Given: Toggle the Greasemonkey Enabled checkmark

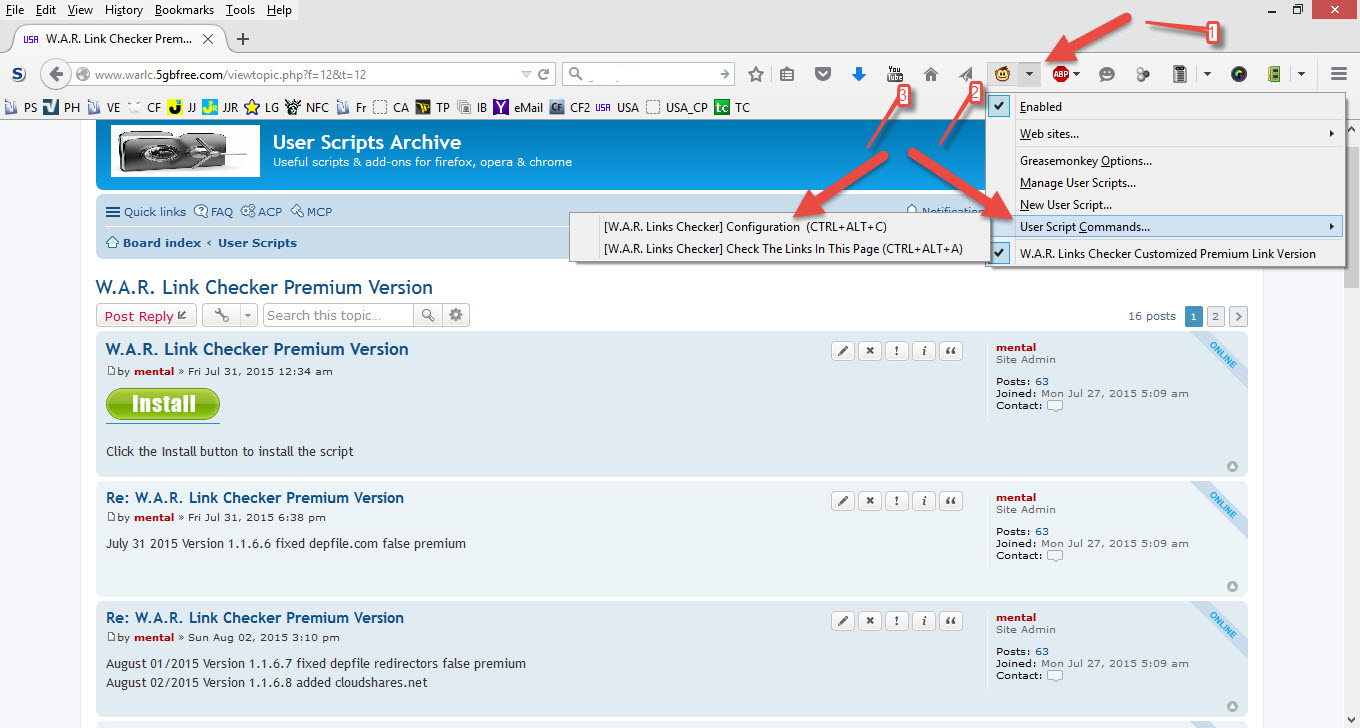Looking at the screenshot, I should click(x=1040, y=107).
